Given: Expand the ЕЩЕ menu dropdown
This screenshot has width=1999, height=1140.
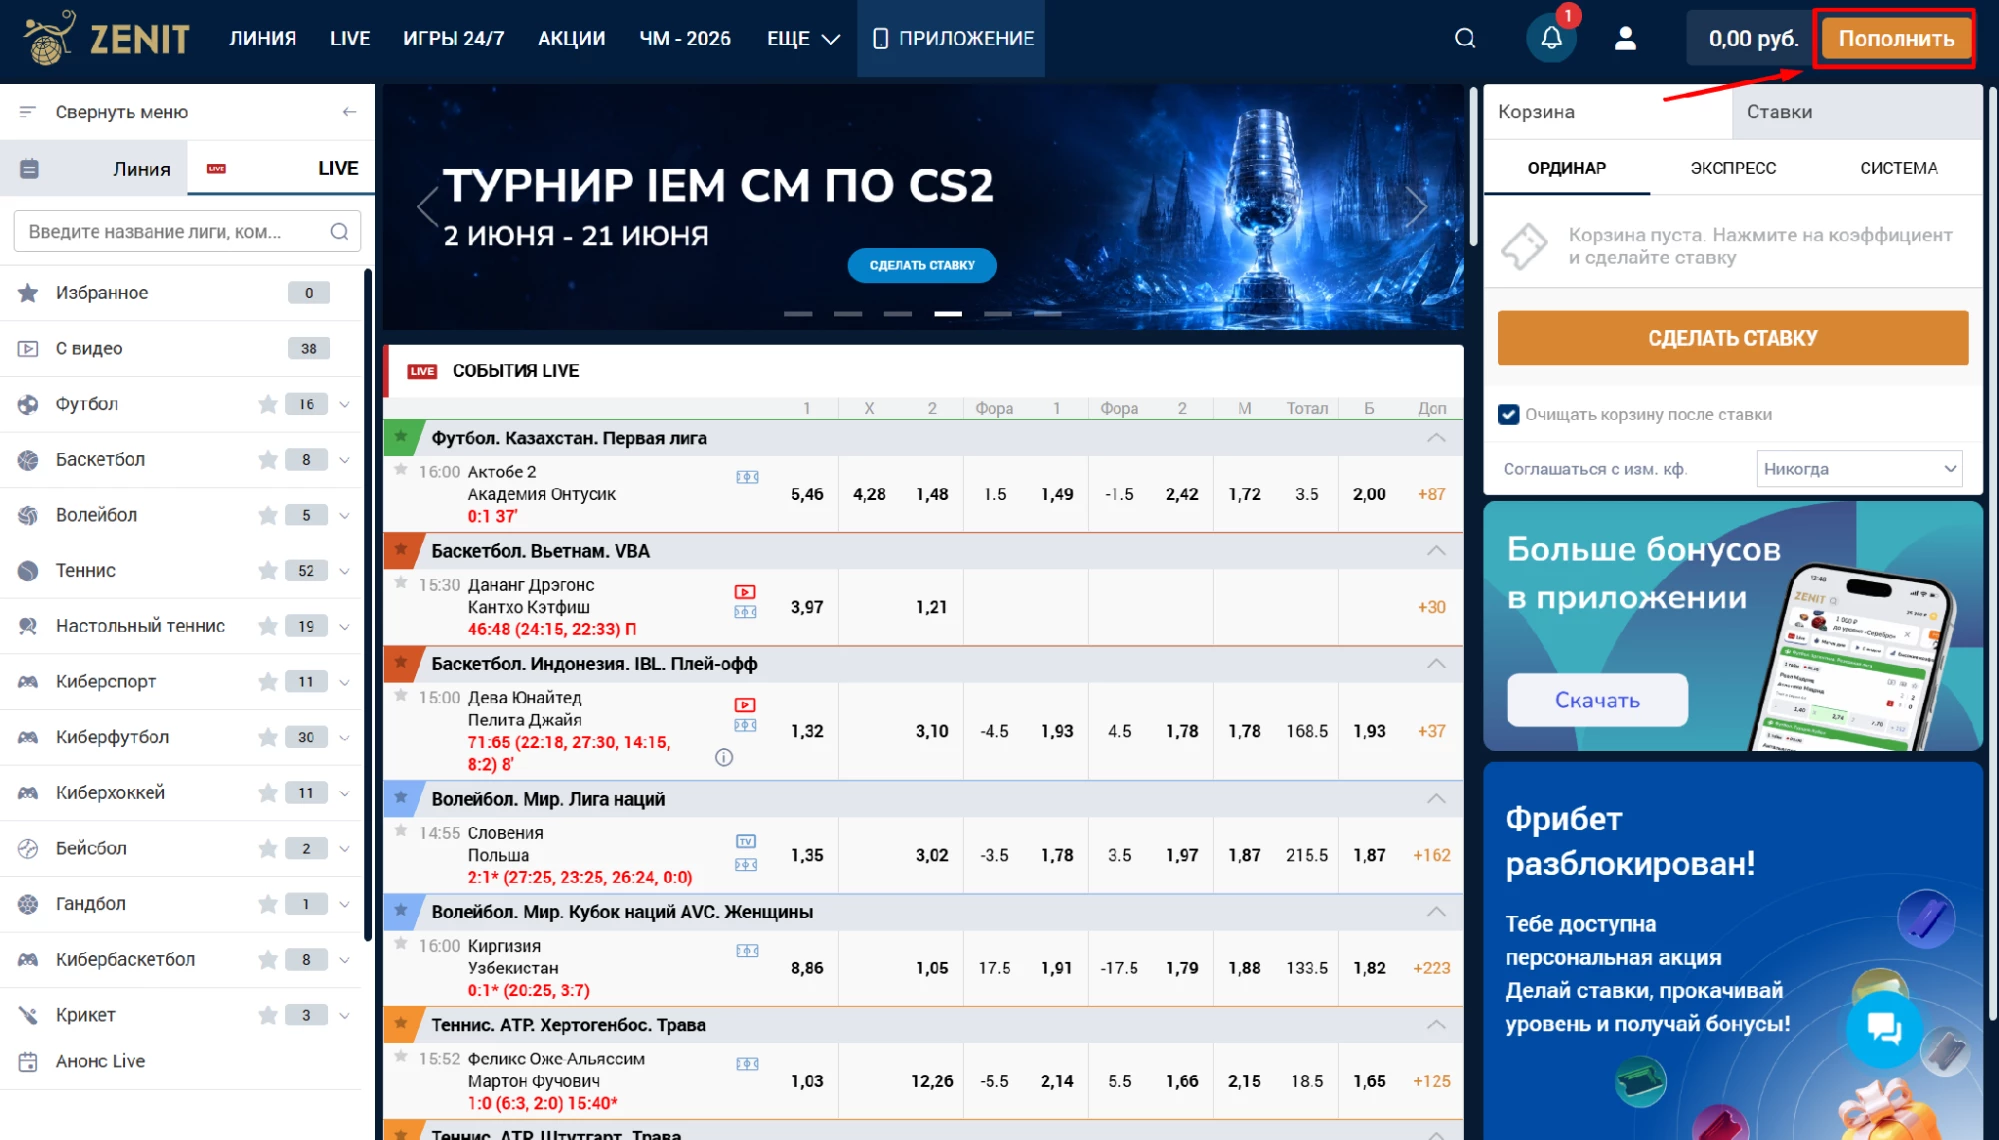Looking at the screenshot, I should click(x=803, y=38).
